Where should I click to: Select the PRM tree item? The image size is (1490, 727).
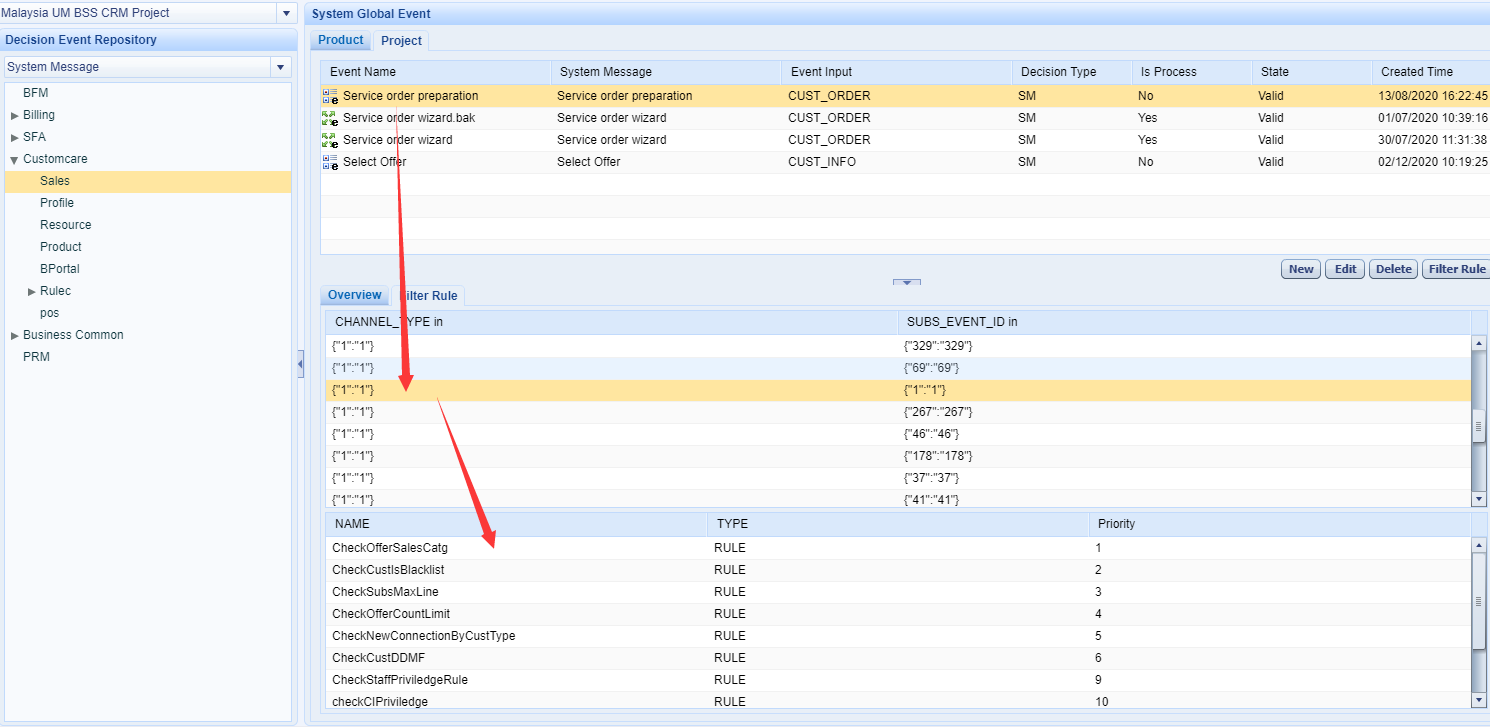[36, 357]
